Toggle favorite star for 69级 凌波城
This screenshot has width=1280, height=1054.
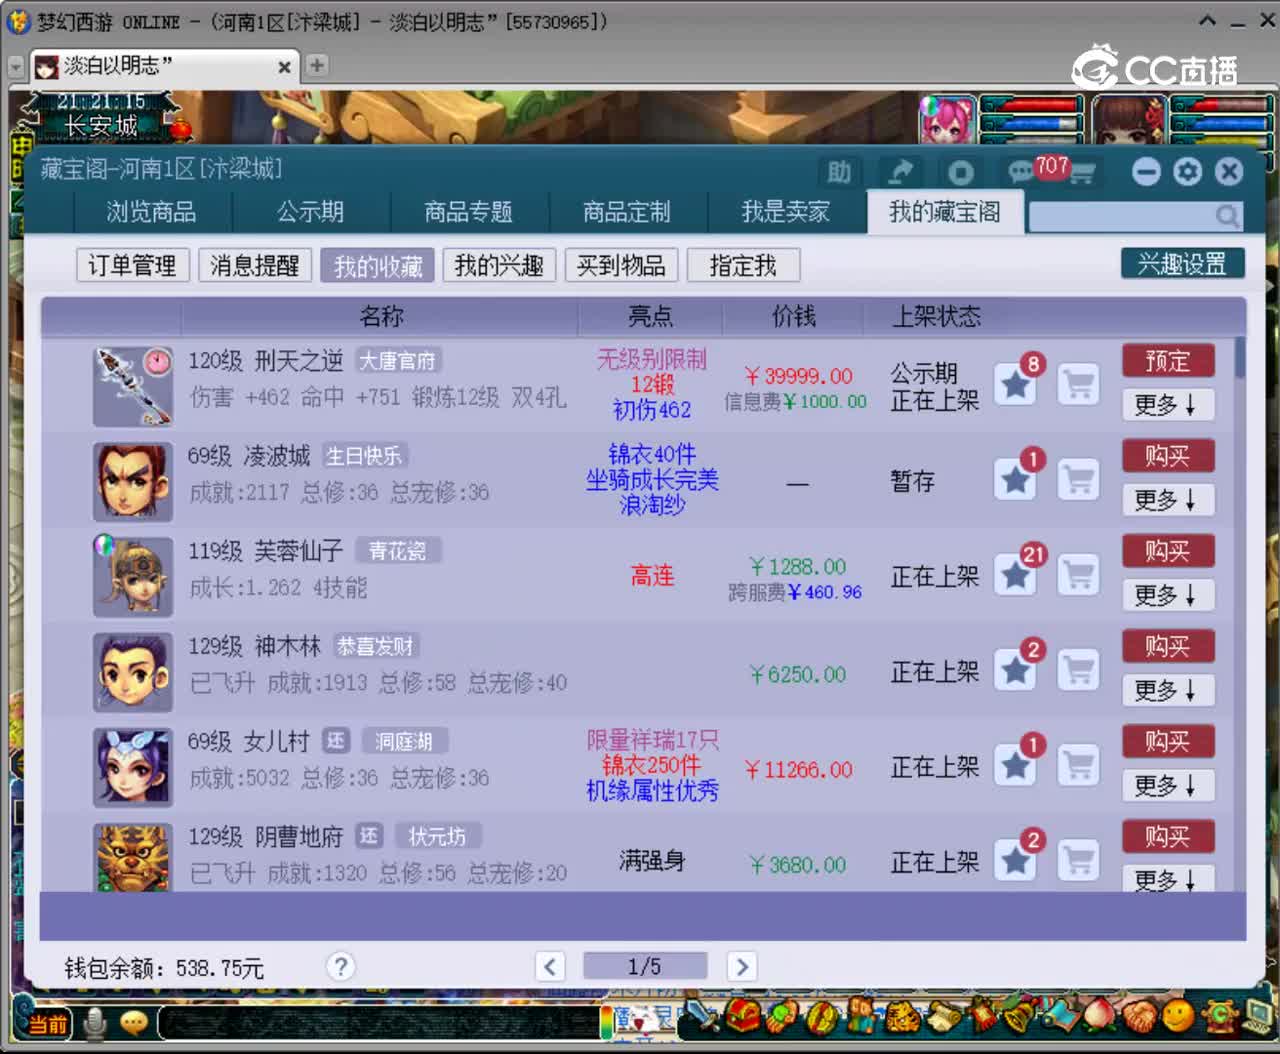point(1015,480)
